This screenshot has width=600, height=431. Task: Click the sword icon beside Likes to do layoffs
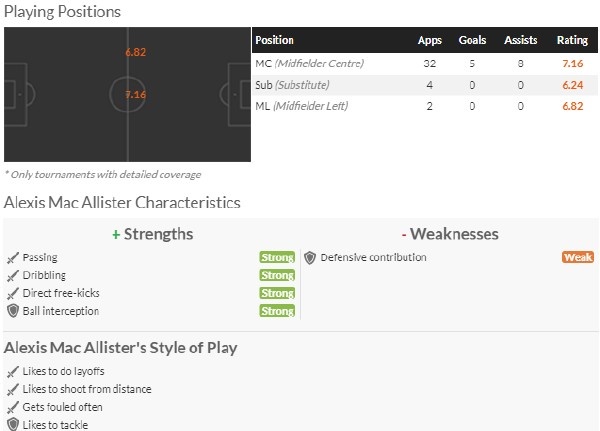[x=13, y=372]
